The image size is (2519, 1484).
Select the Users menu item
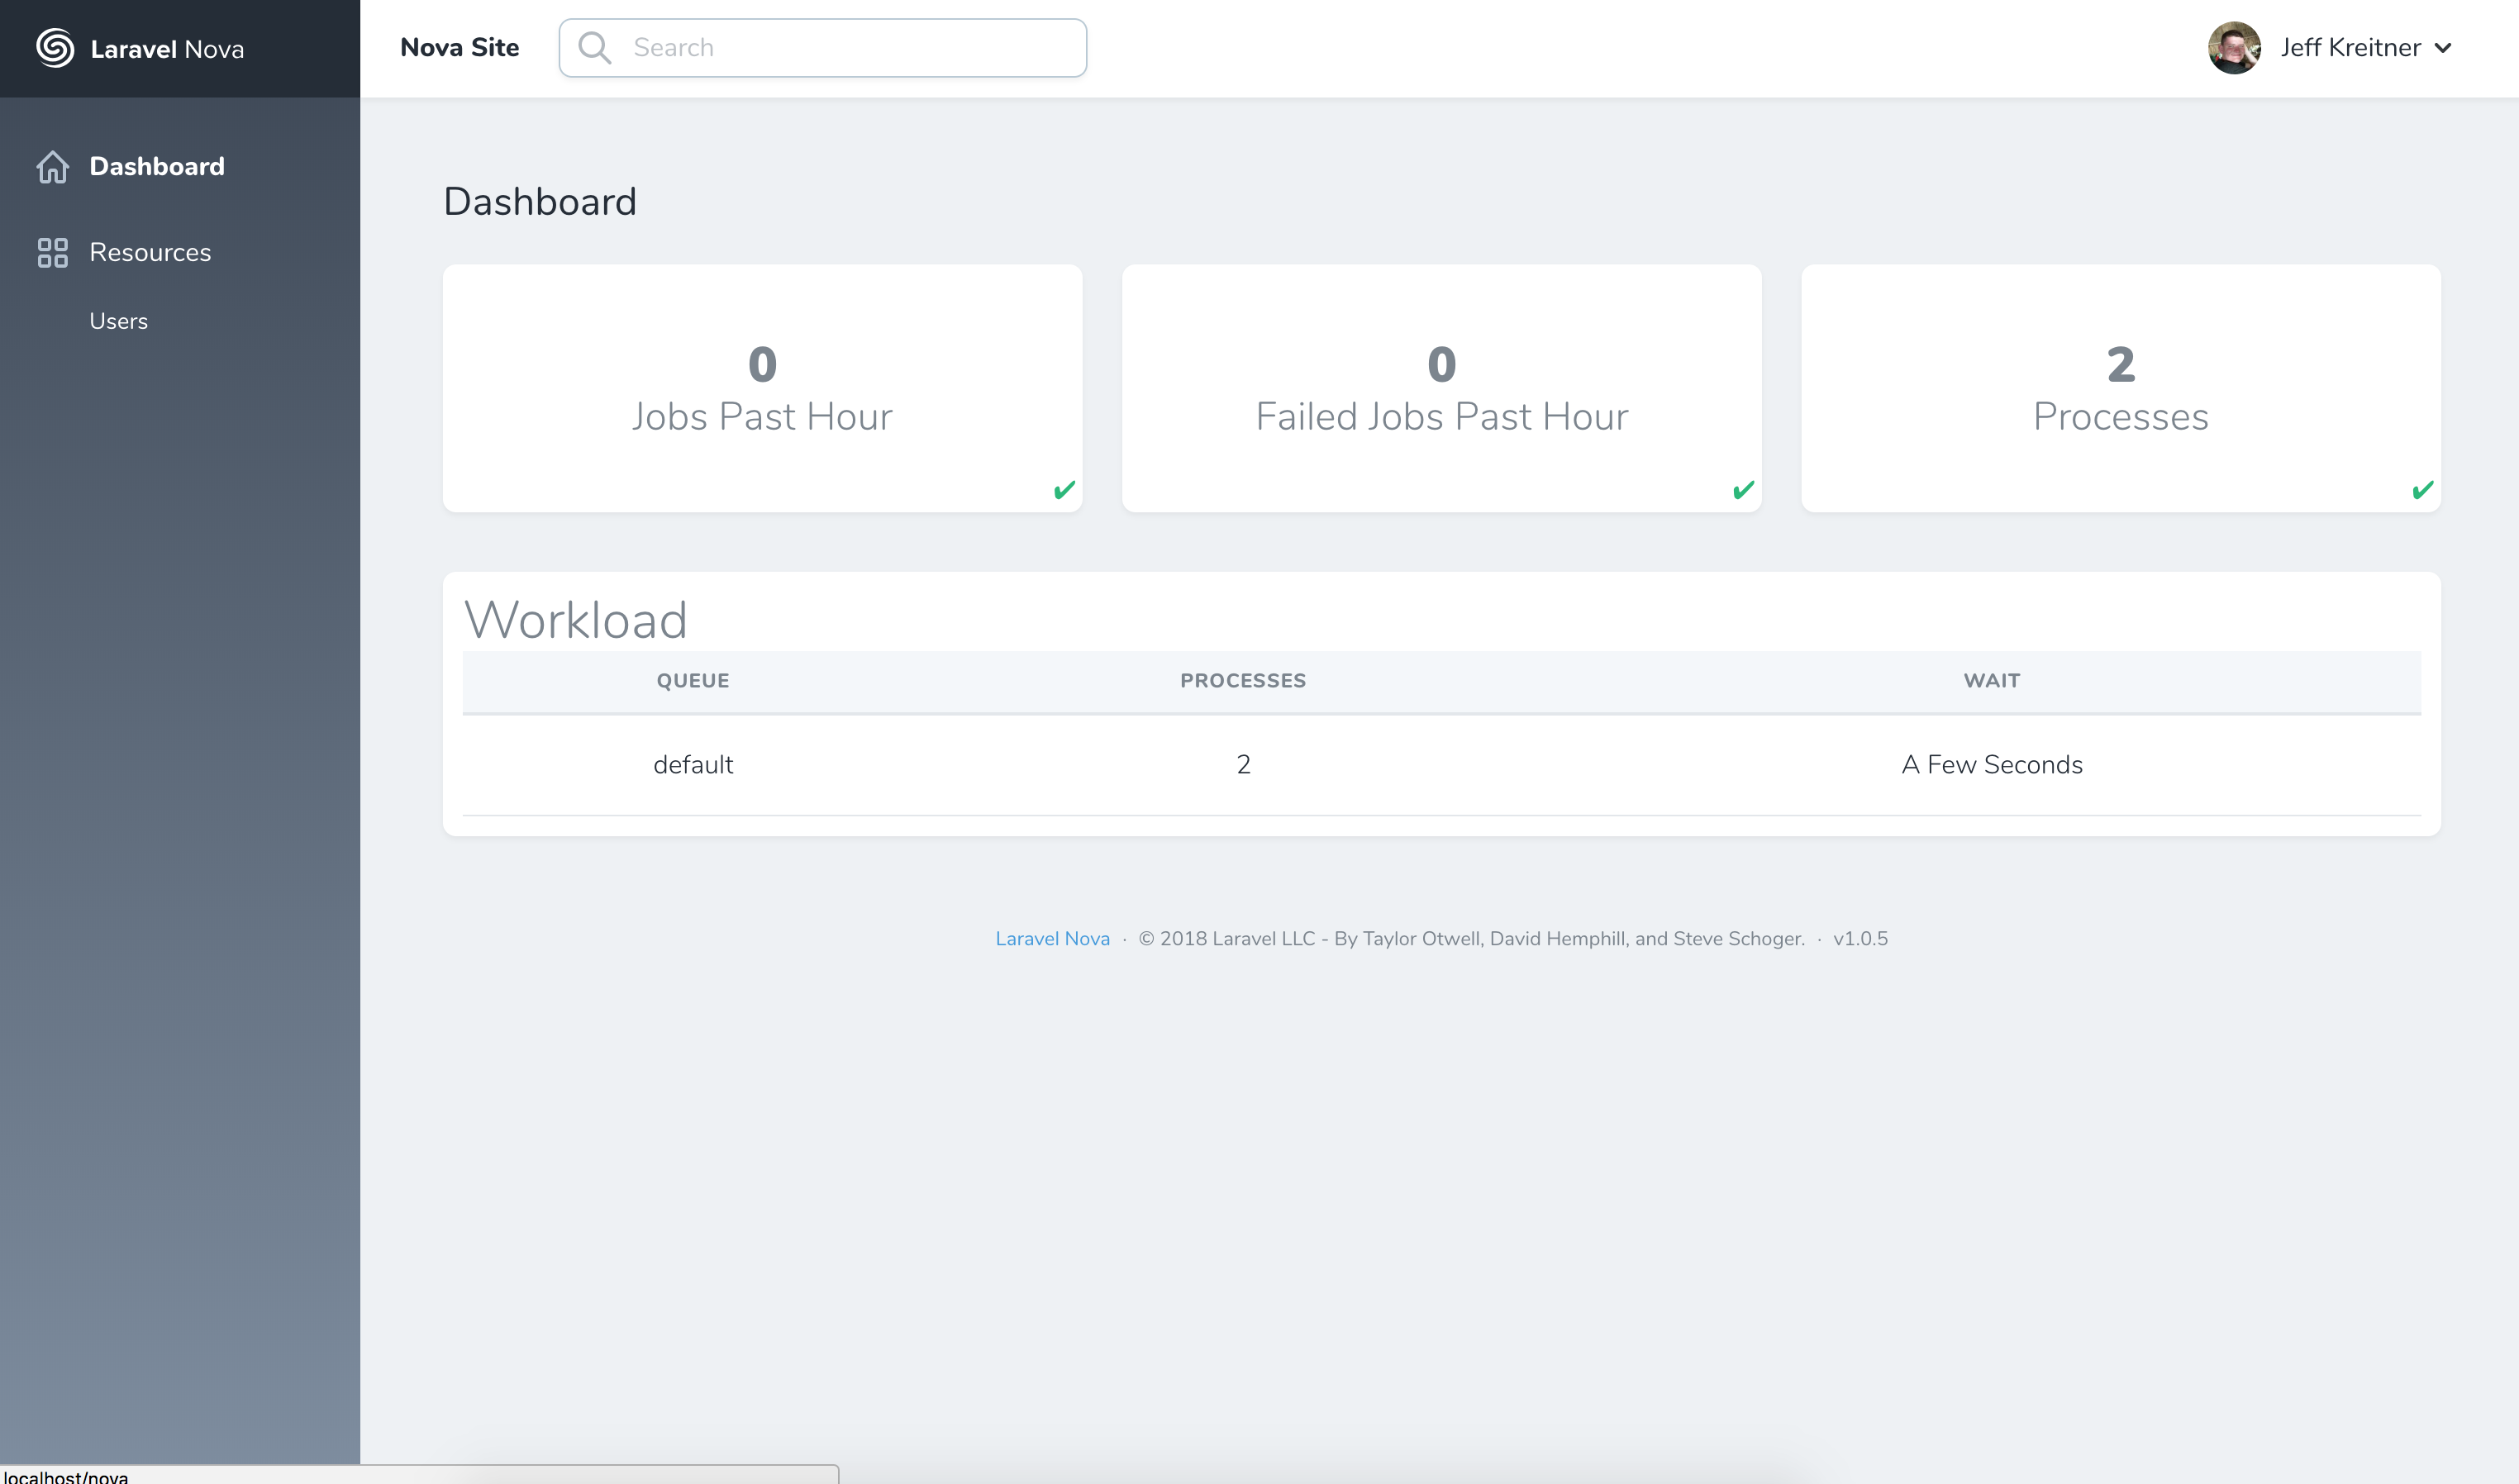pos(118,320)
